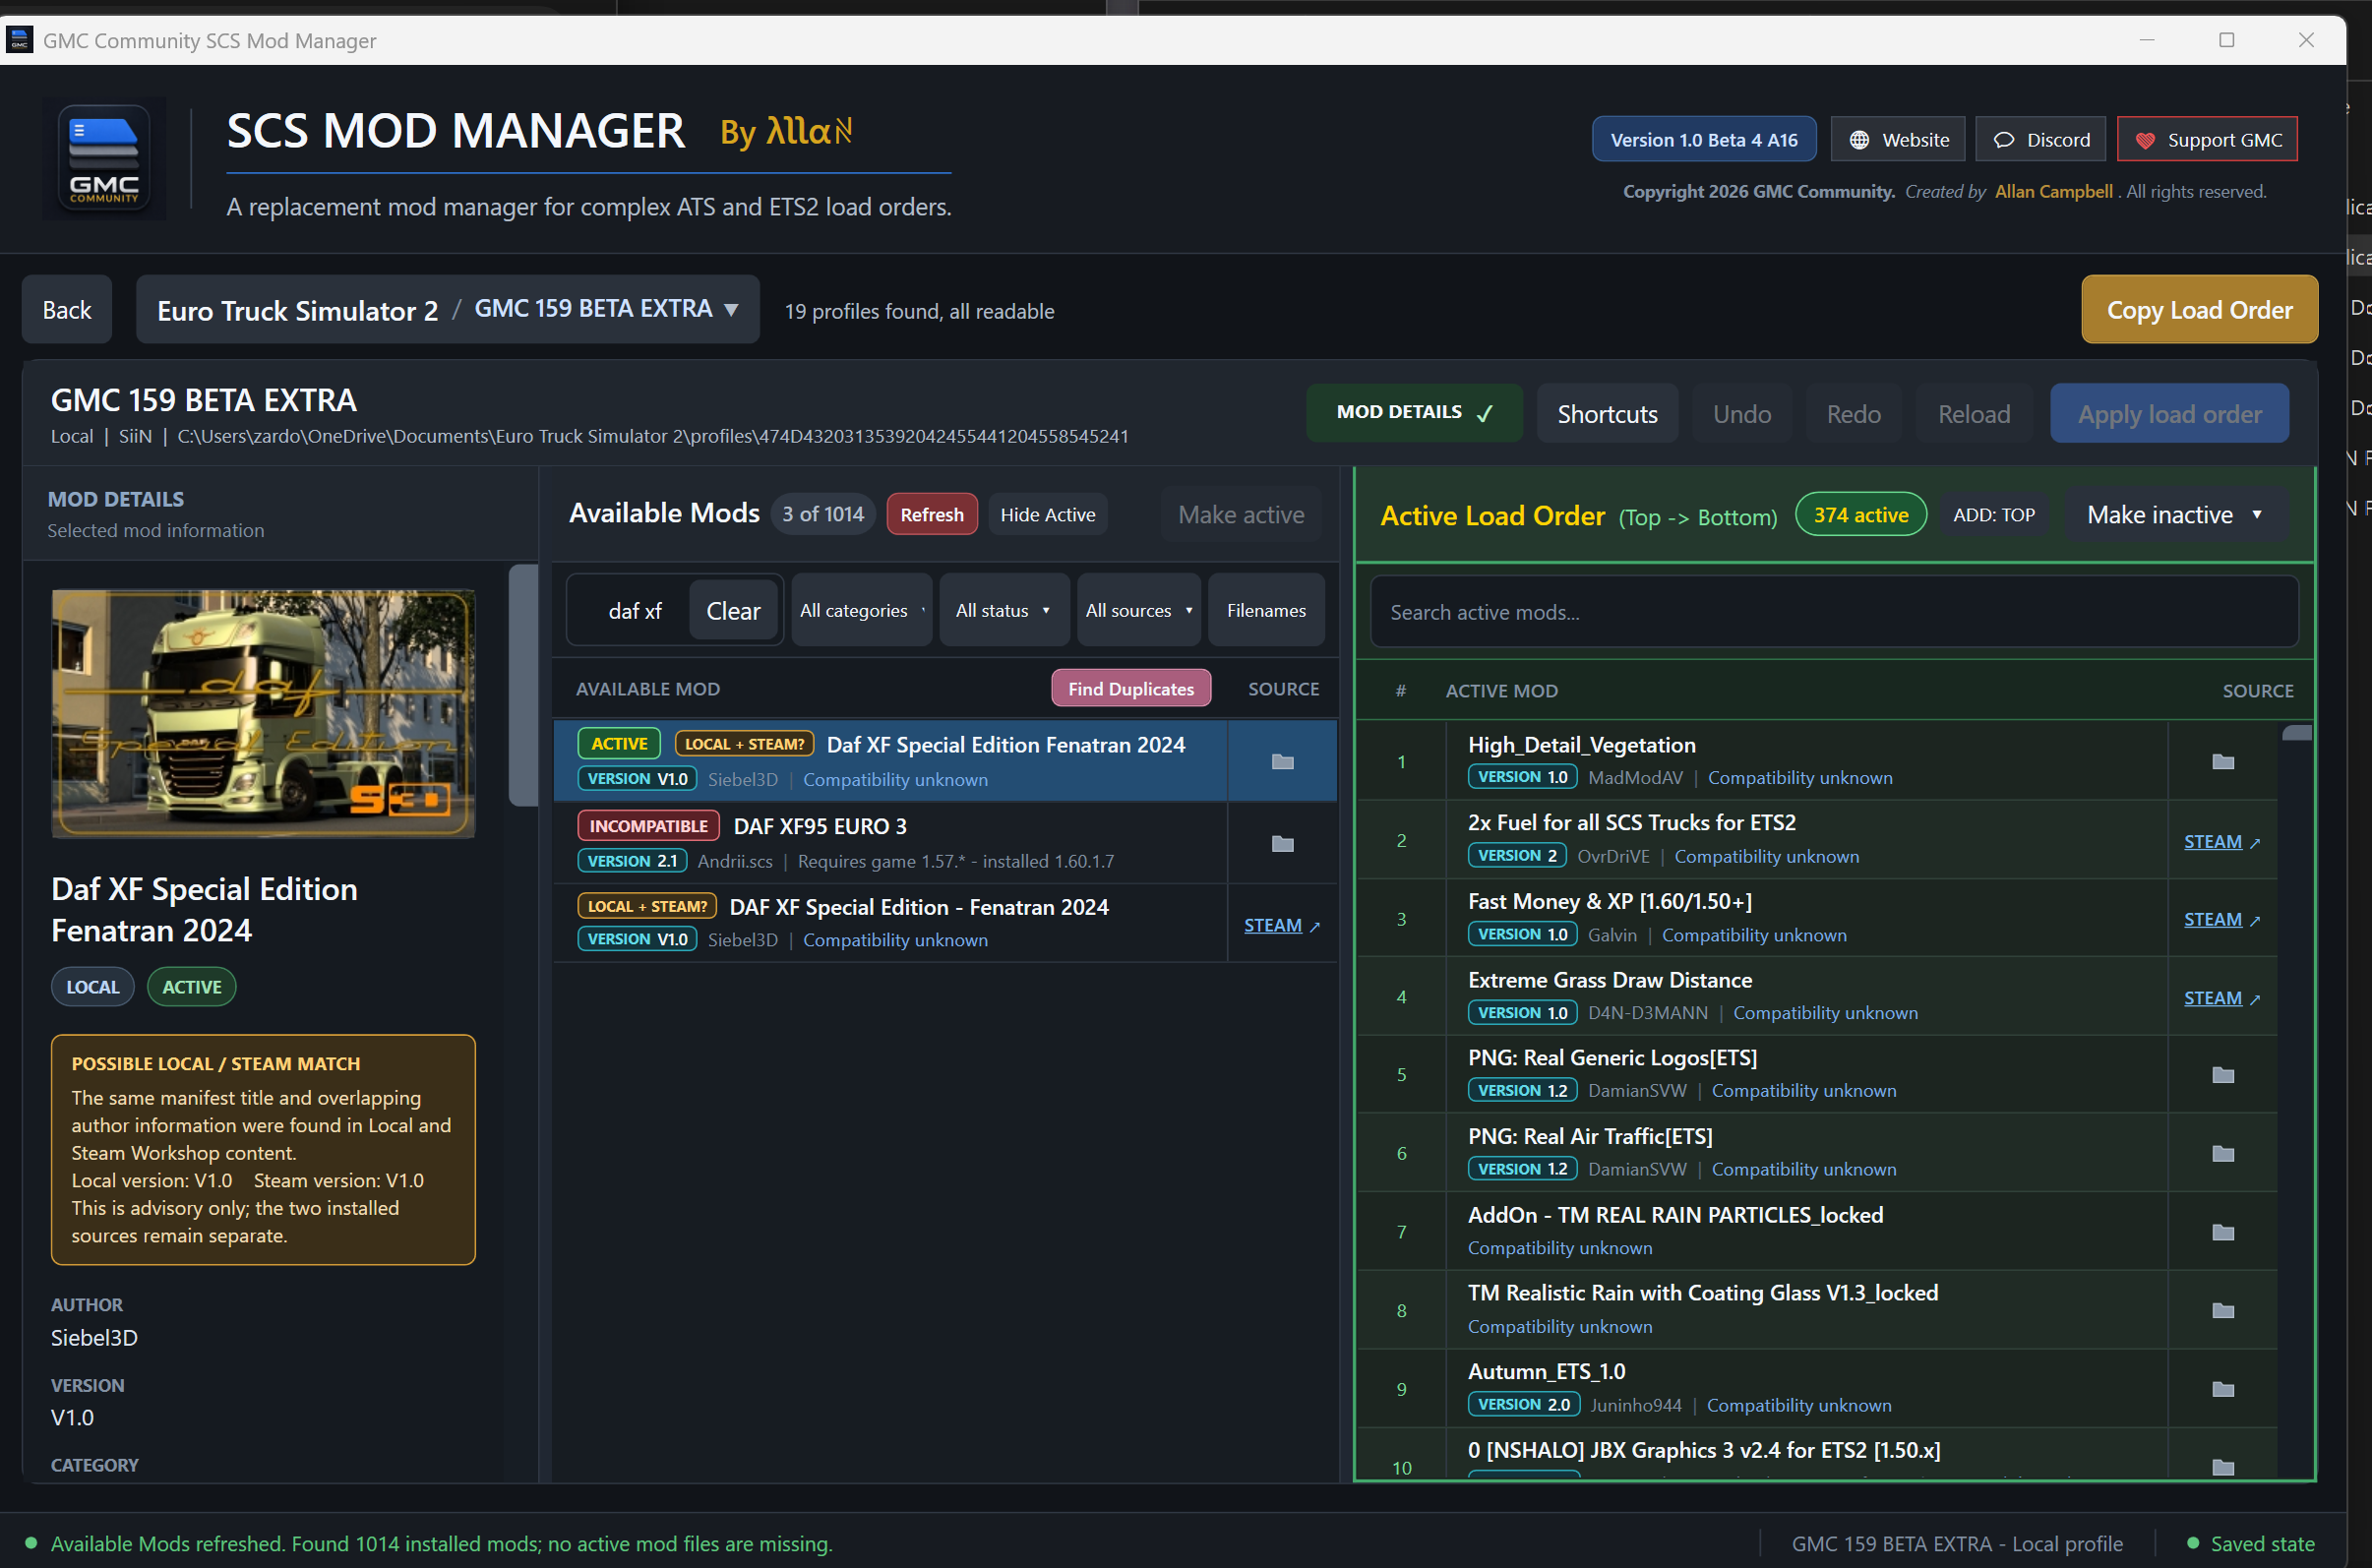Screen dimensions: 2372x1568
Task: Click the mod details panel scrollbar
Action: 522,685
